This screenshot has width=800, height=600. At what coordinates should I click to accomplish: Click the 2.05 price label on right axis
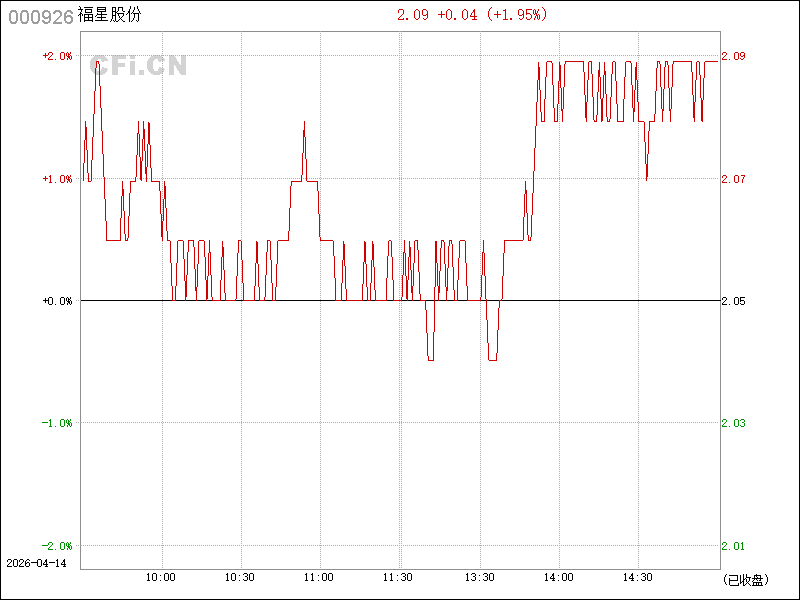pos(734,301)
